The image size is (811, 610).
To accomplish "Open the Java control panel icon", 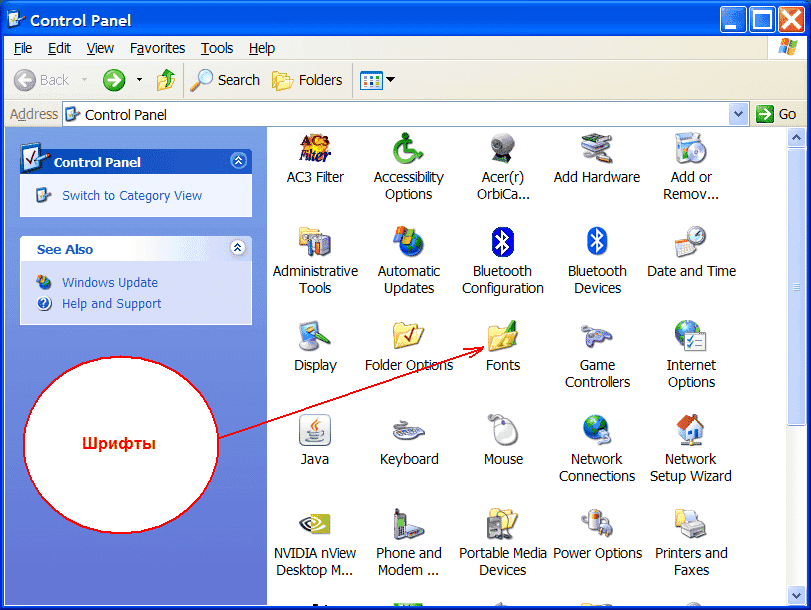I will [315, 432].
